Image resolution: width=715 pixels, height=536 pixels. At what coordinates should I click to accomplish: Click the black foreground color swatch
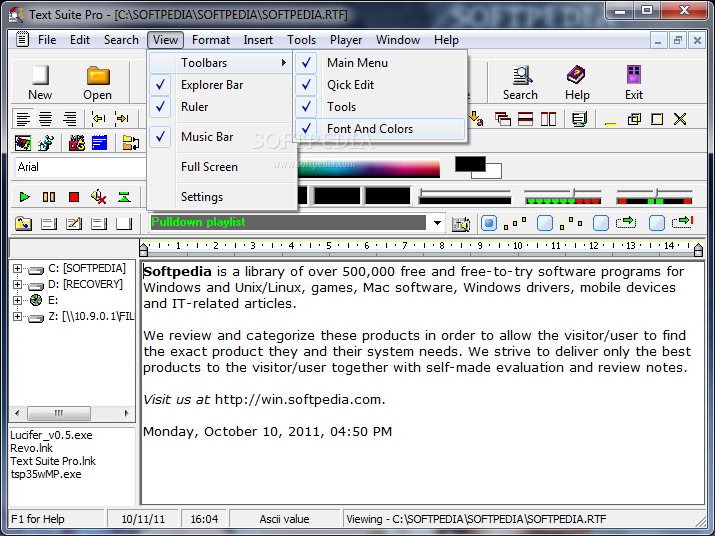[470, 164]
